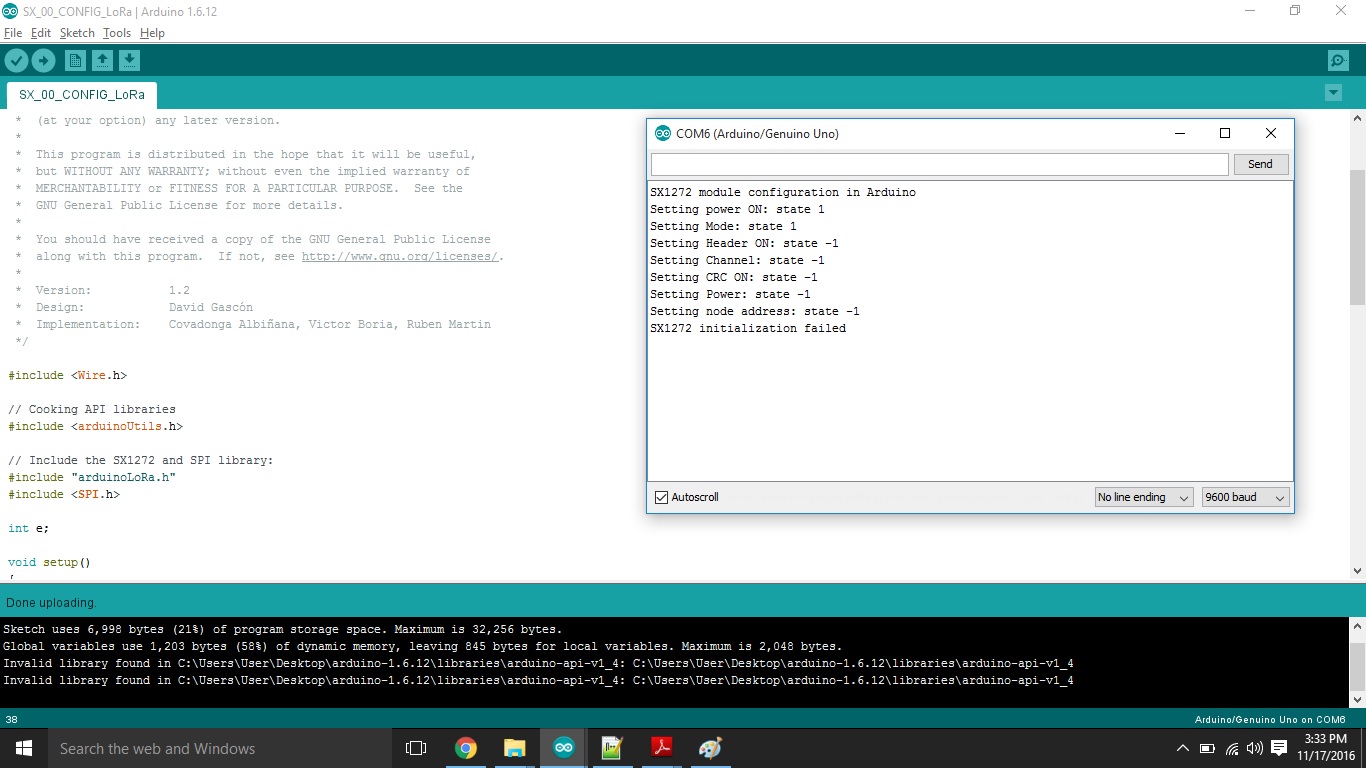Create a new sketch with New icon

75,61
